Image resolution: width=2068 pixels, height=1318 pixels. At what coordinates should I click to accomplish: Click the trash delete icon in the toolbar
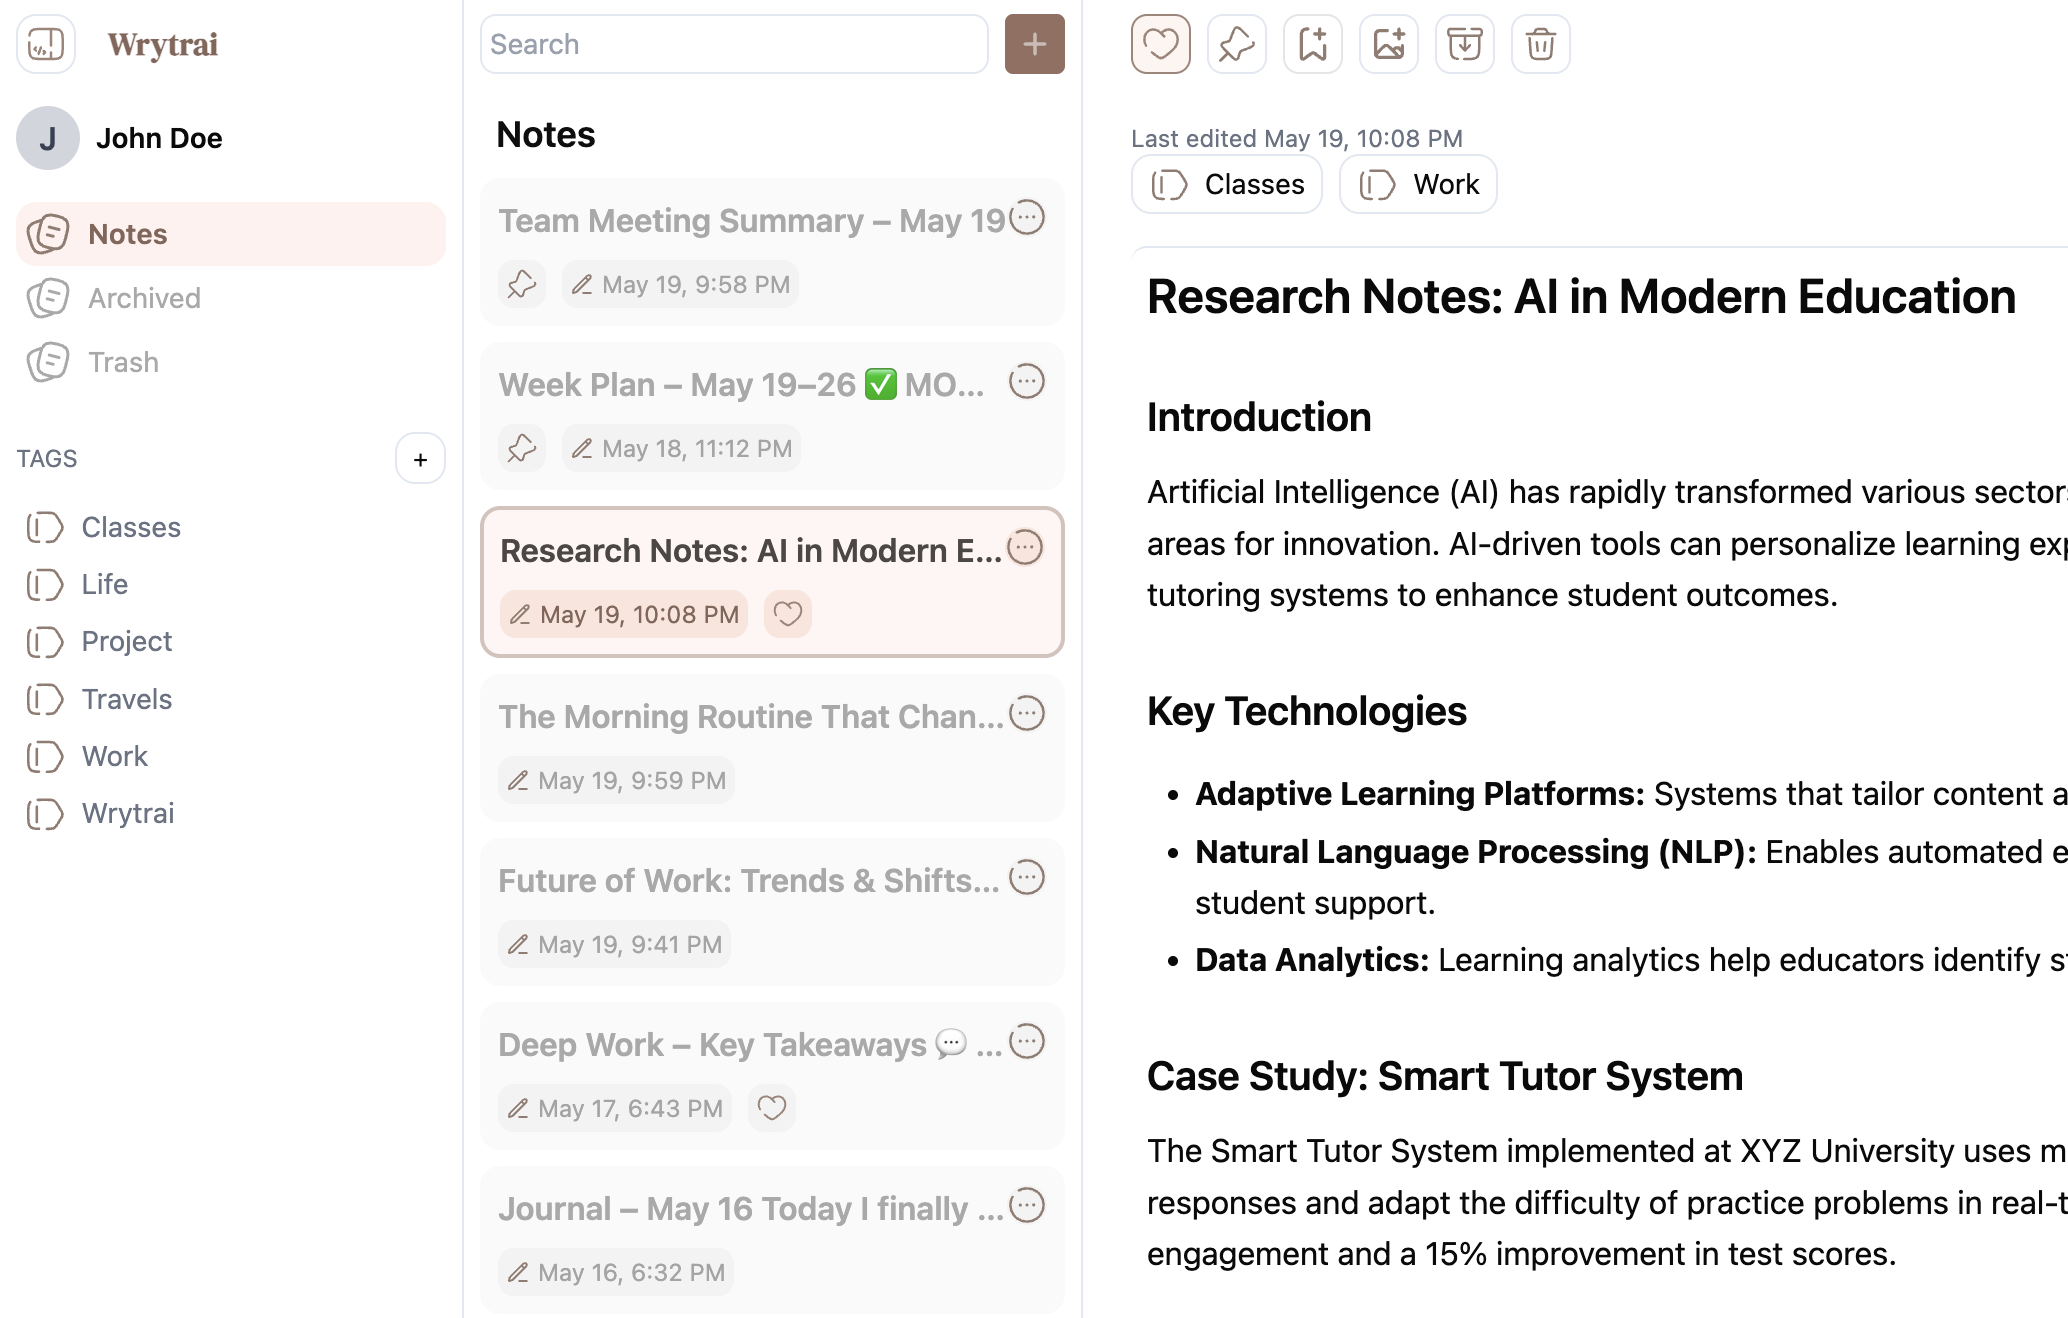(1540, 44)
